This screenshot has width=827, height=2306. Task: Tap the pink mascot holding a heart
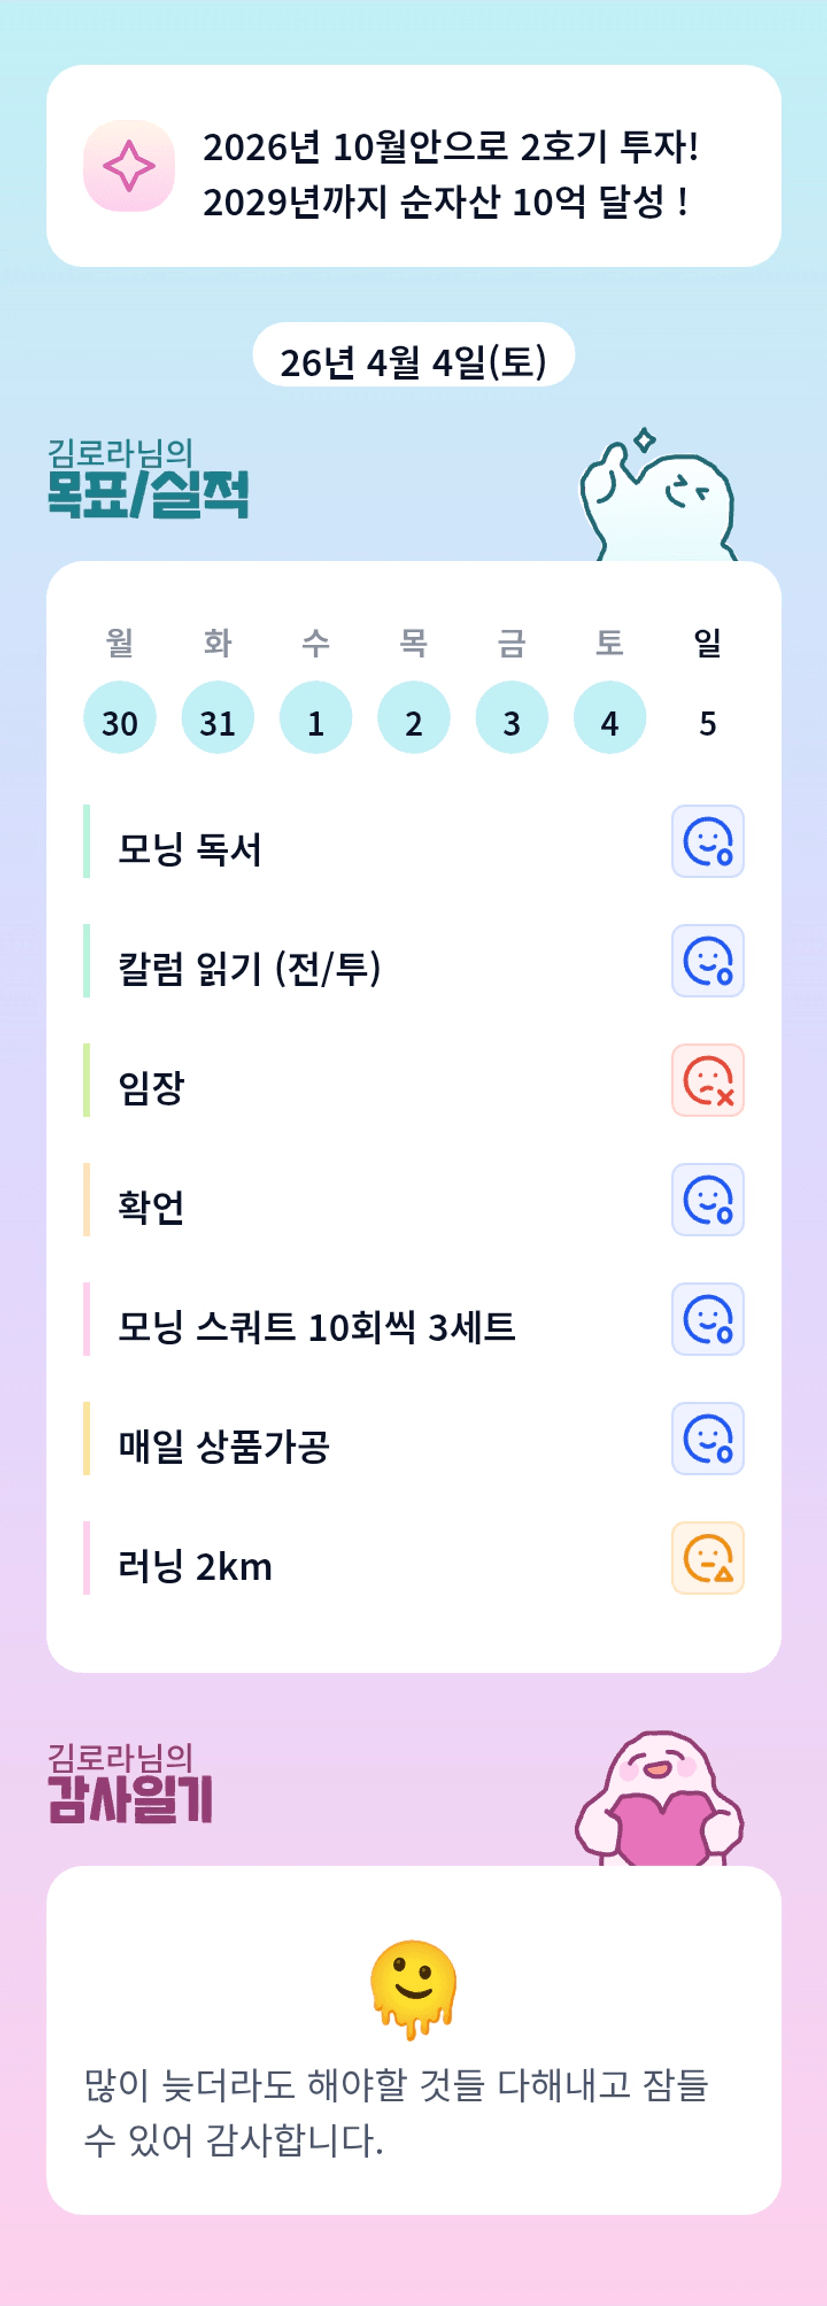[660, 1802]
